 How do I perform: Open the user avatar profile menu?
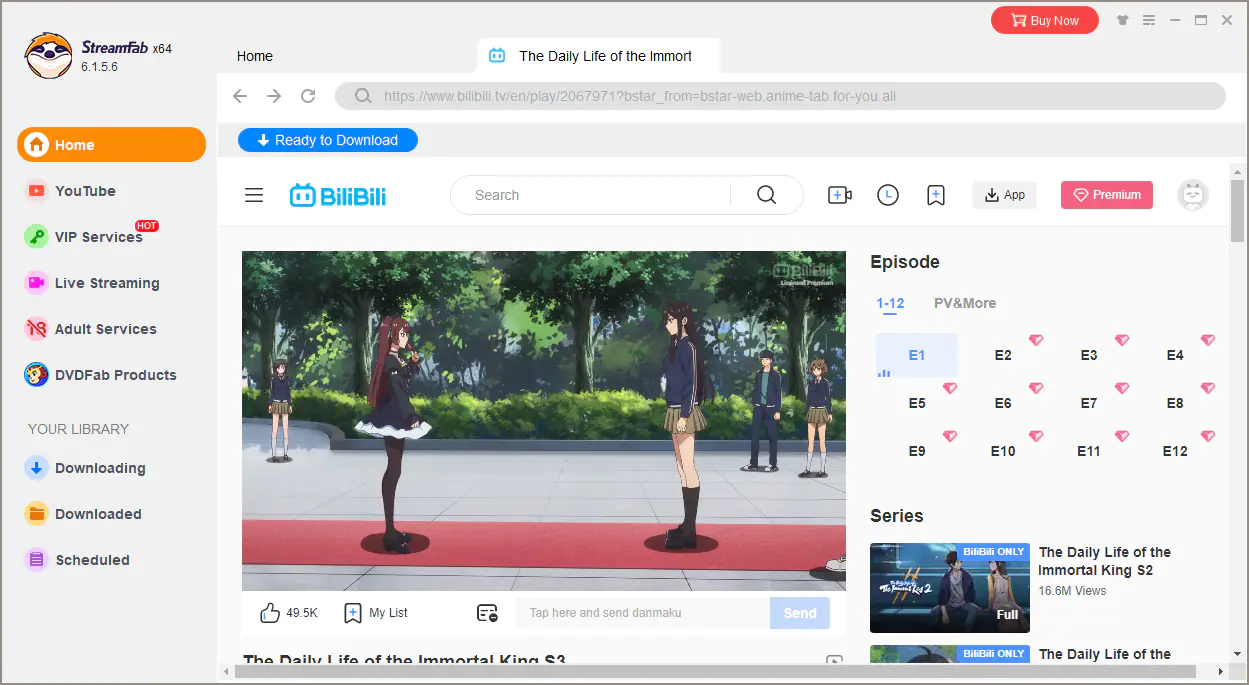[x=1192, y=195]
